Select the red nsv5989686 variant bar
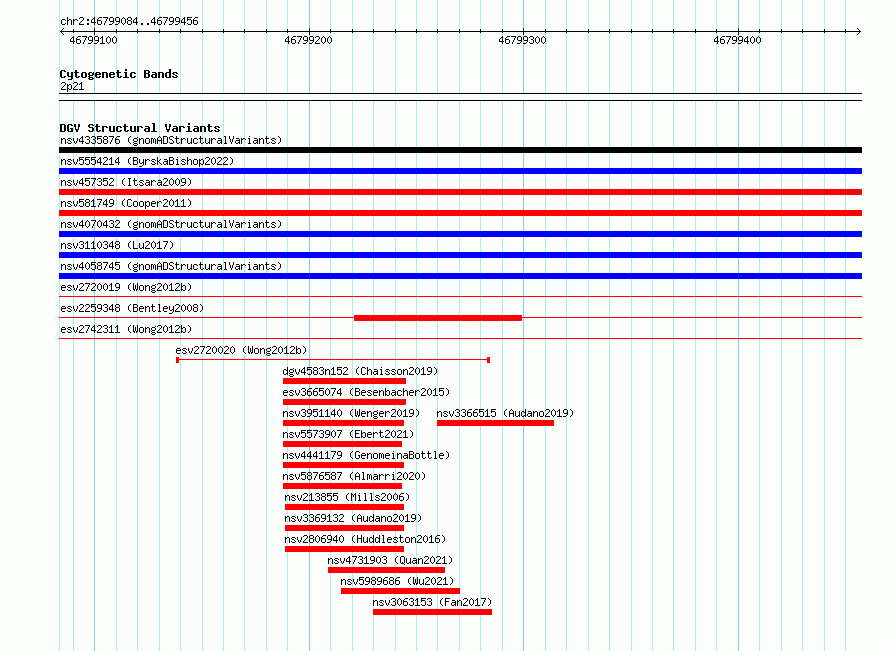Image resolution: width=890 pixels, height=651 pixels. click(401, 591)
